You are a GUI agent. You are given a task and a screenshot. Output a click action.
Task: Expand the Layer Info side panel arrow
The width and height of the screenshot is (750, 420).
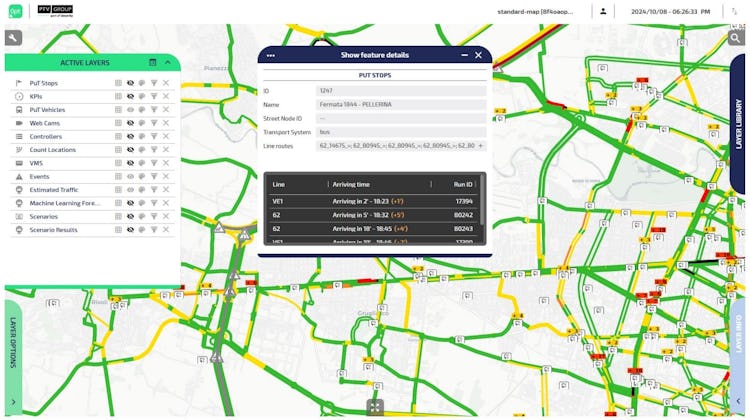tap(739, 401)
